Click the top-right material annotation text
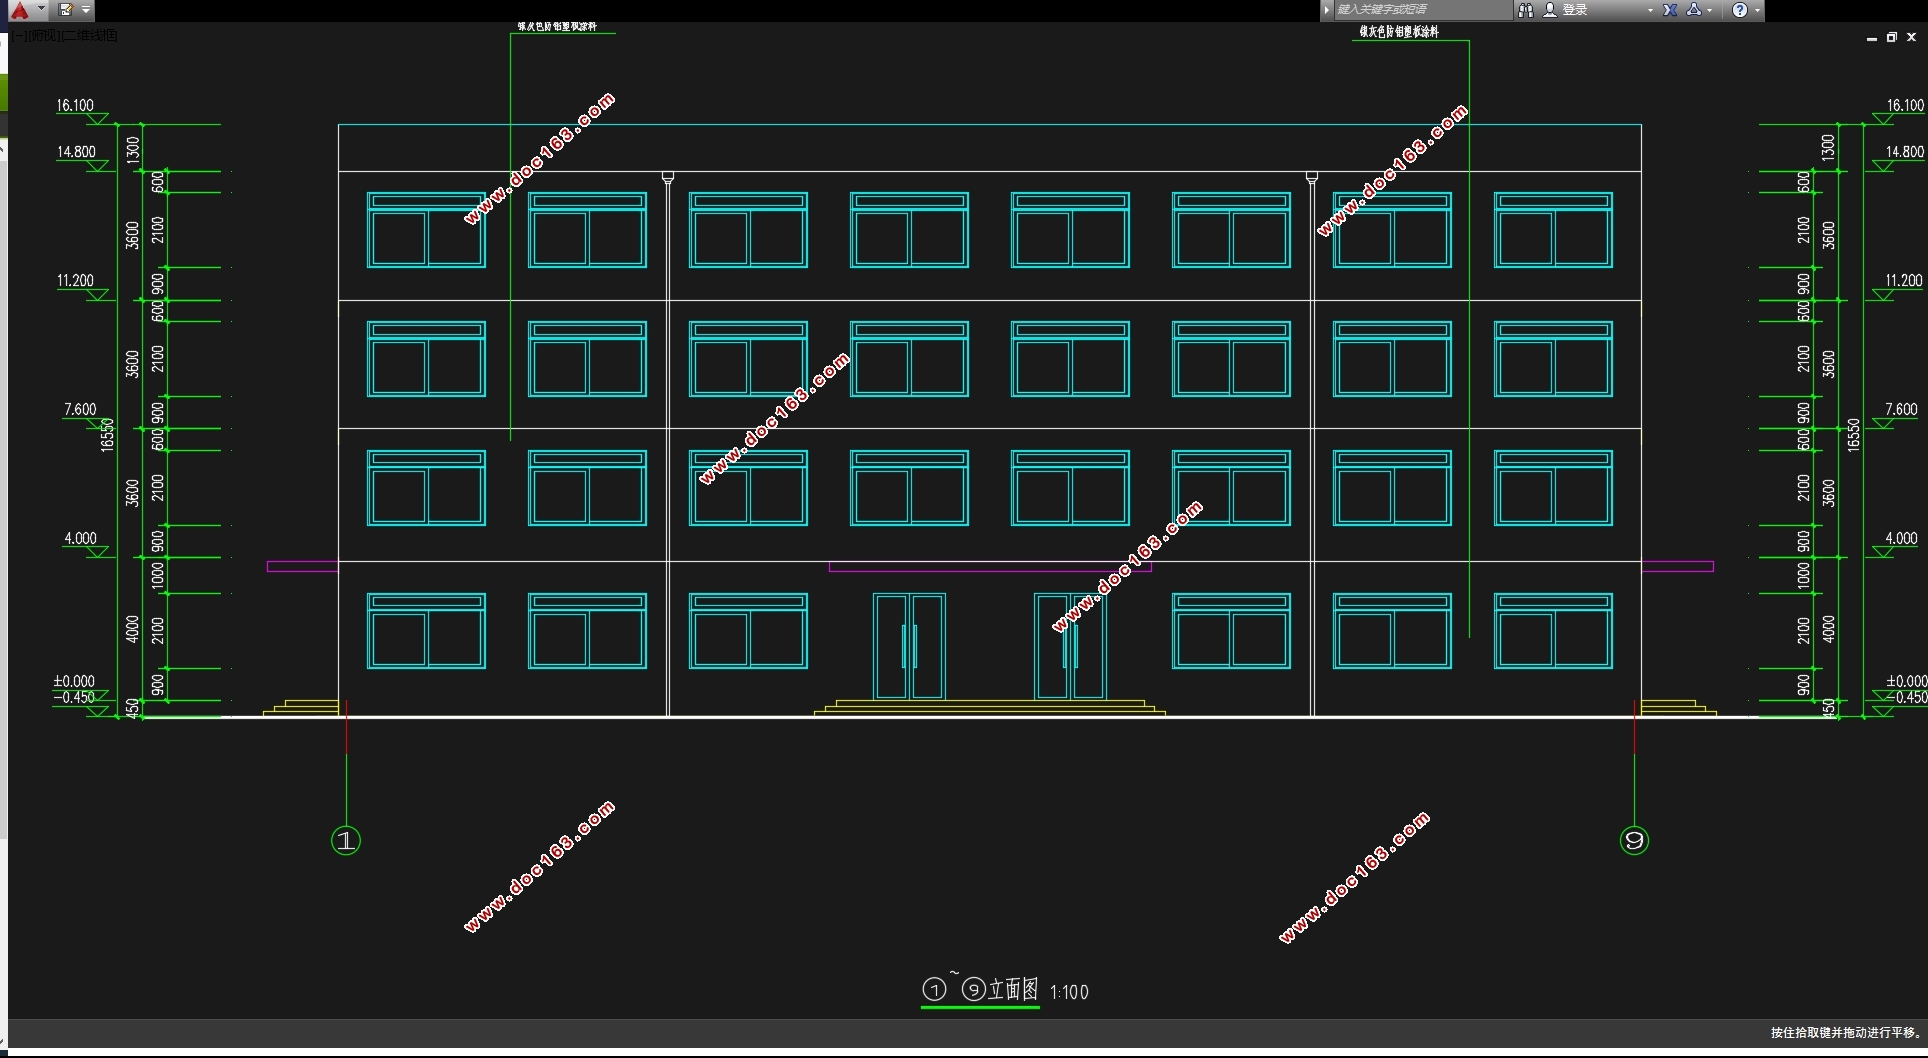Viewport: 1928px width, 1058px height. (1399, 32)
